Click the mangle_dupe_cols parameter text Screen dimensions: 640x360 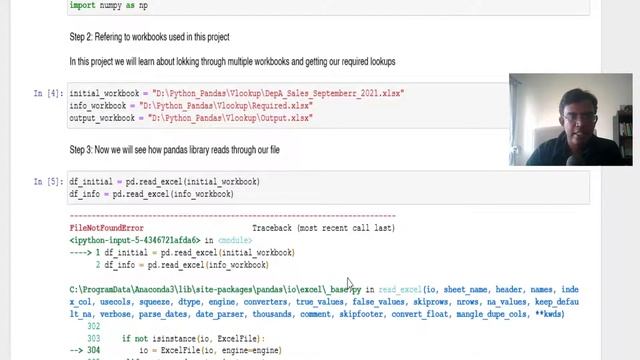[491, 314]
